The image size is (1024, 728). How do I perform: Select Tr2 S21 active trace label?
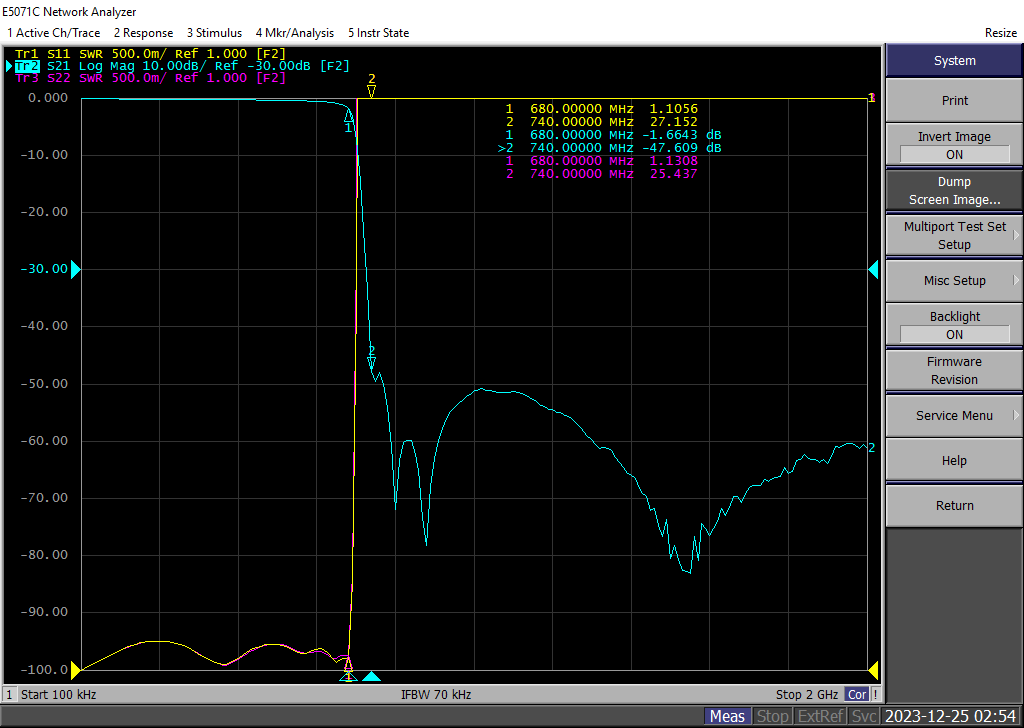pyautogui.click(x=27, y=66)
